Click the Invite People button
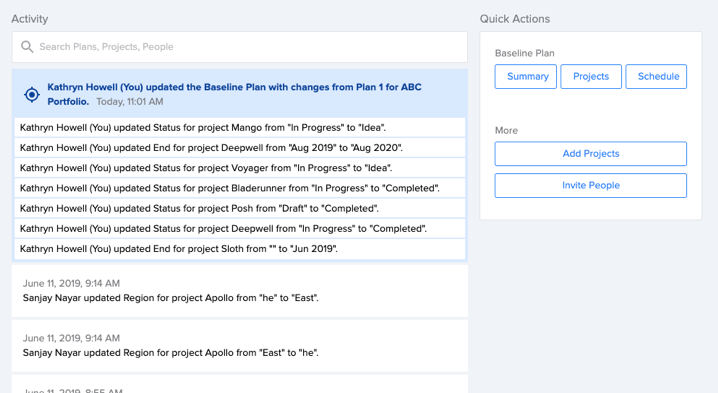This screenshot has height=393, width=718. 591,185
